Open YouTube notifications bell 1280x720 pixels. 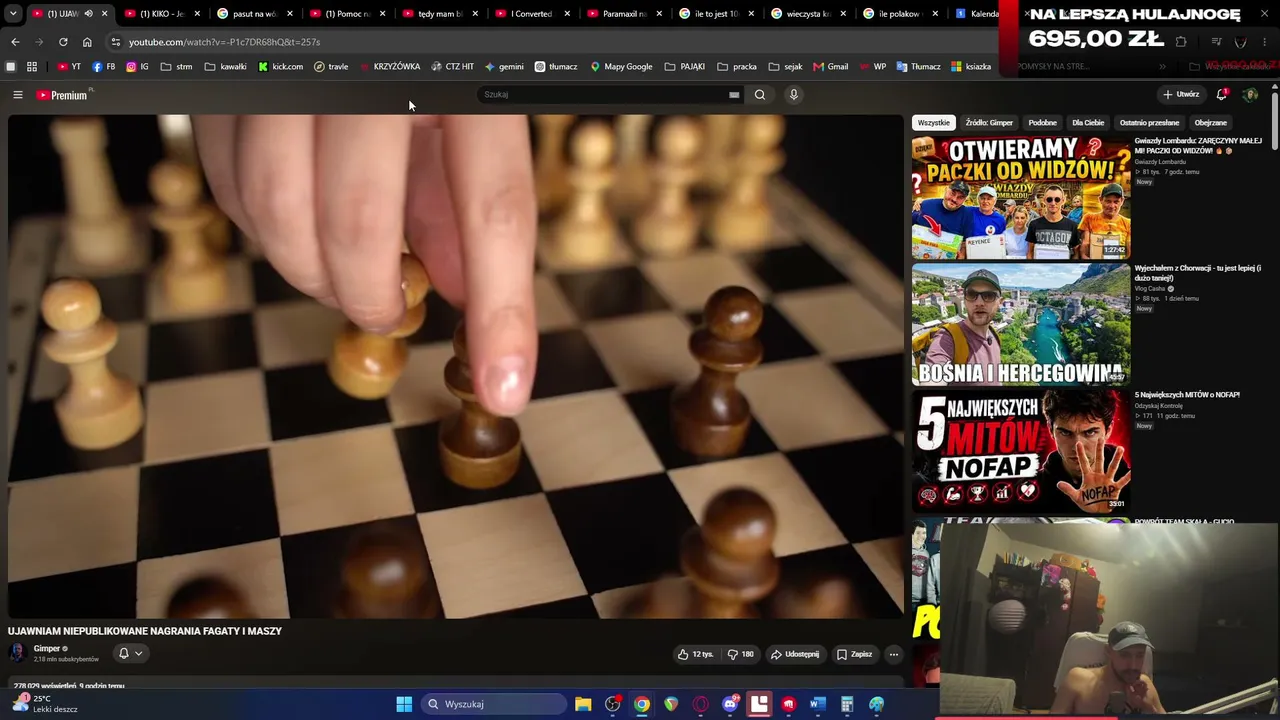coord(1221,95)
